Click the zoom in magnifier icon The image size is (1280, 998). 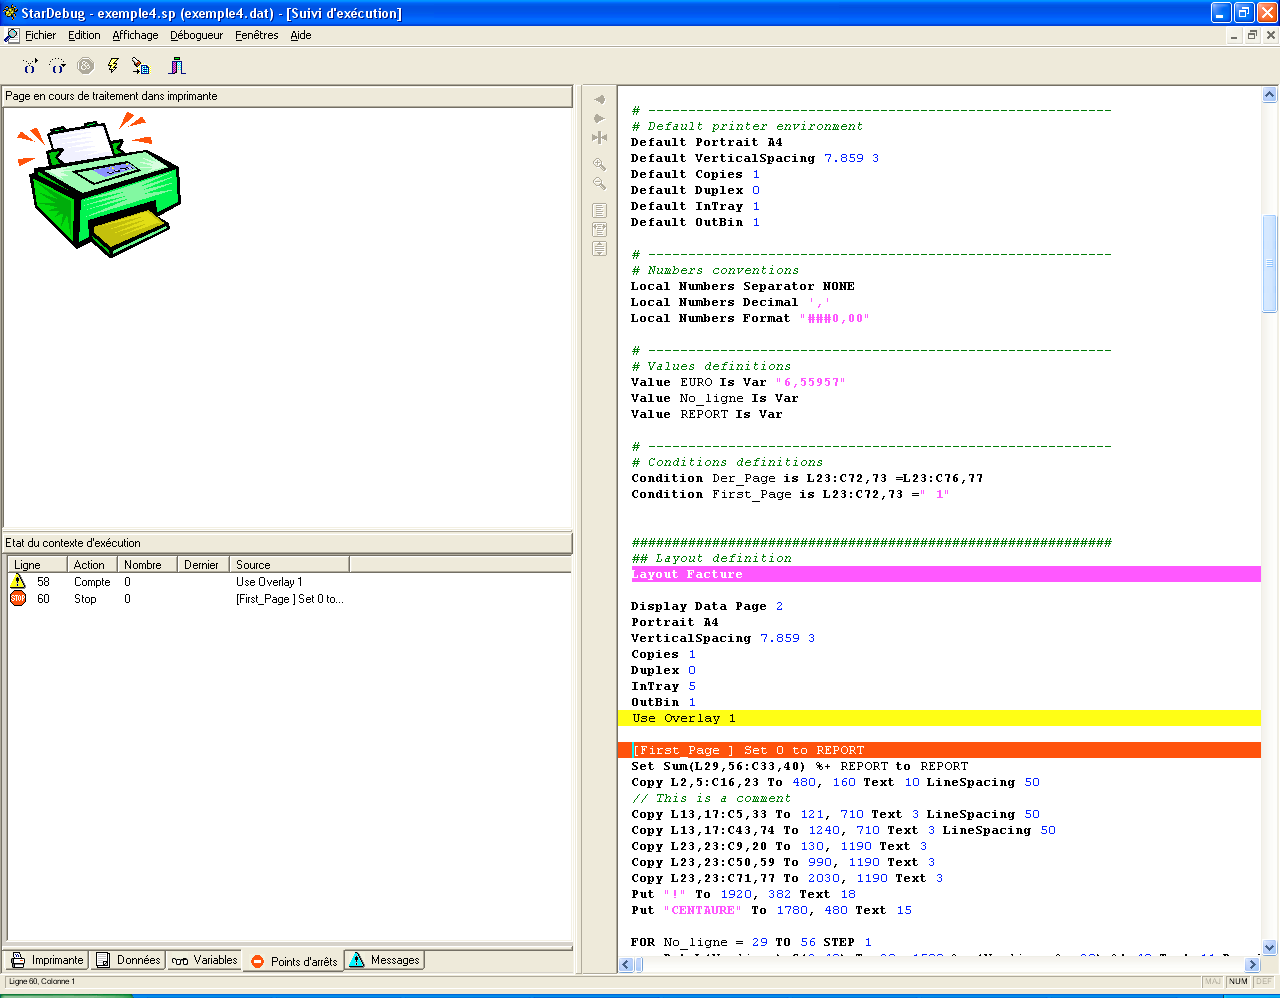(x=599, y=164)
